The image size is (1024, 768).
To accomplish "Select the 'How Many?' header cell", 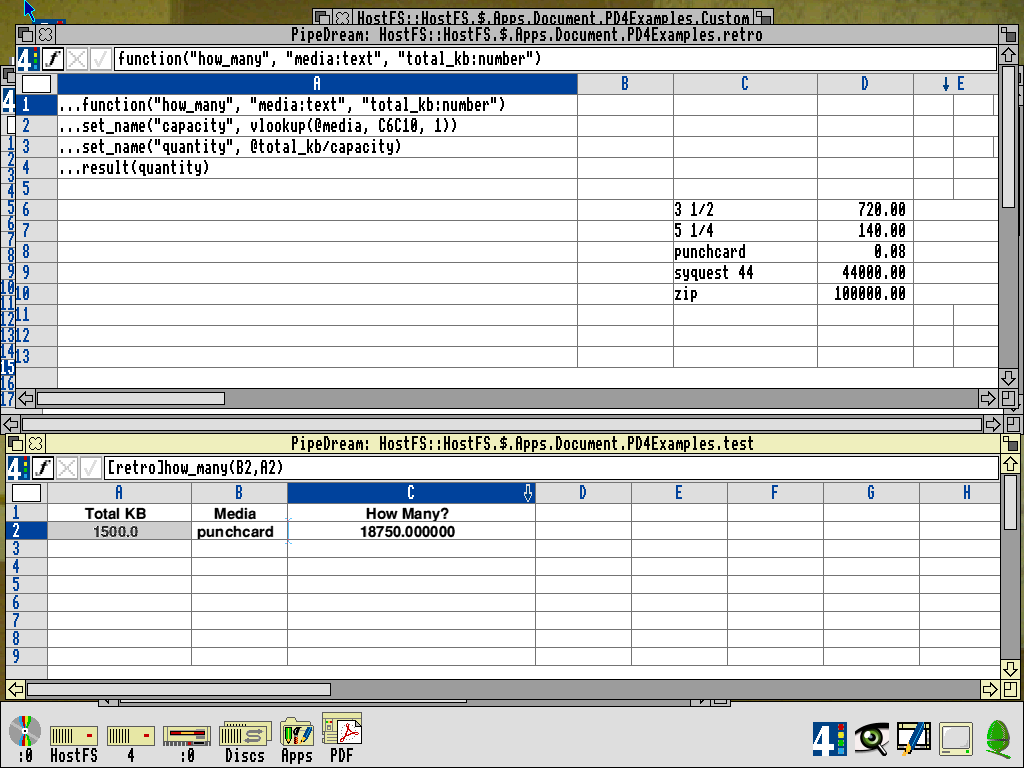I will point(411,513).
